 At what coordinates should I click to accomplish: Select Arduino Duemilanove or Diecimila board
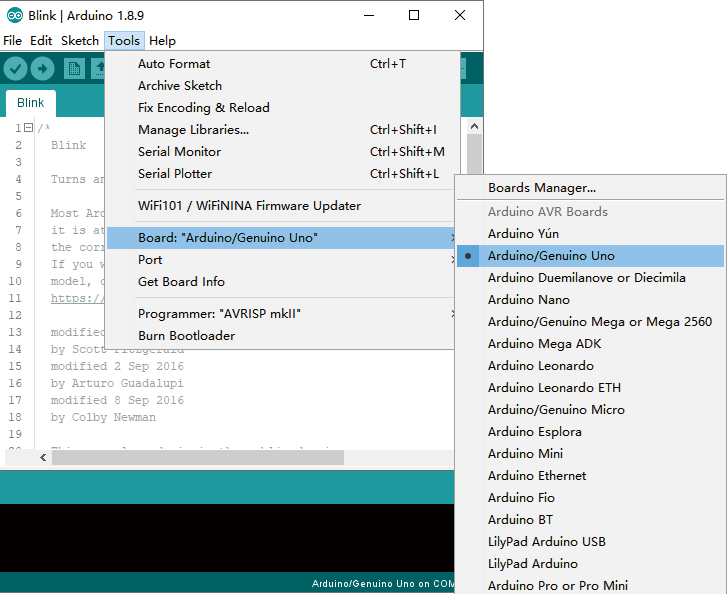coord(590,278)
